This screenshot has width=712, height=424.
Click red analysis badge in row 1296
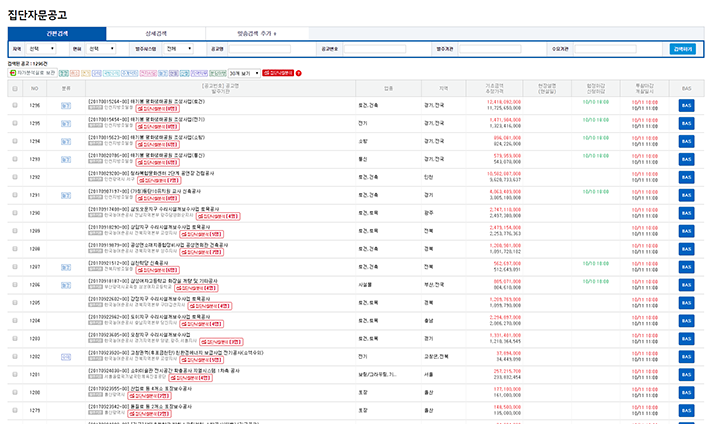click(x=158, y=109)
